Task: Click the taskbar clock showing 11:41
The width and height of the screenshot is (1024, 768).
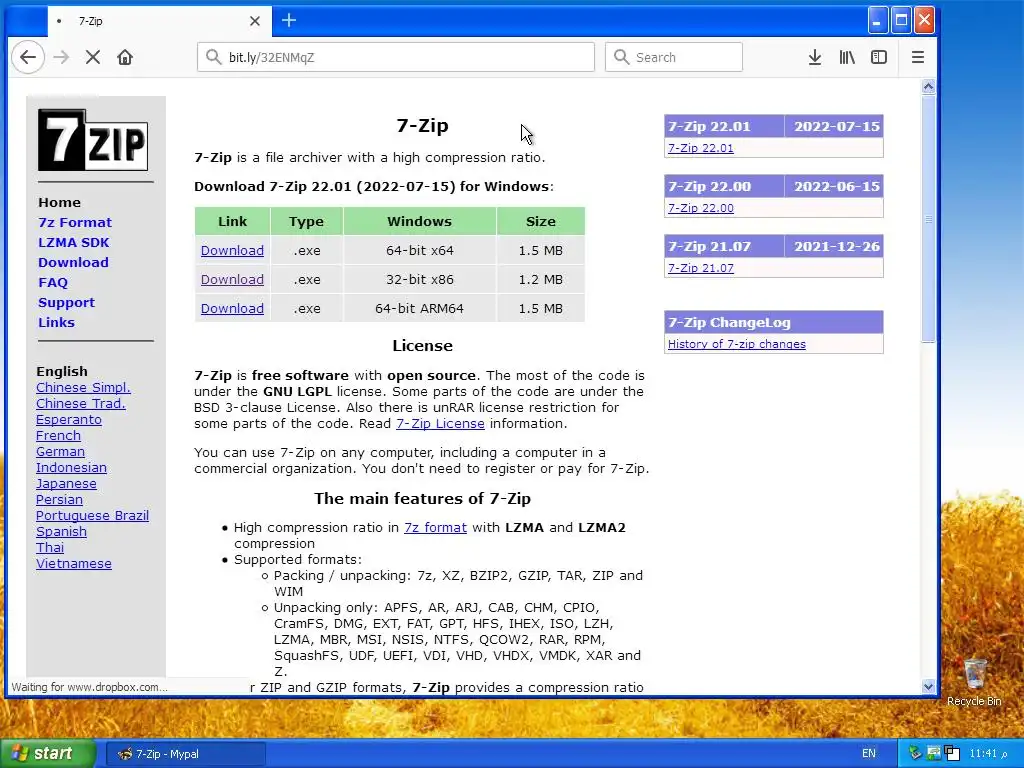Action: pos(988,754)
